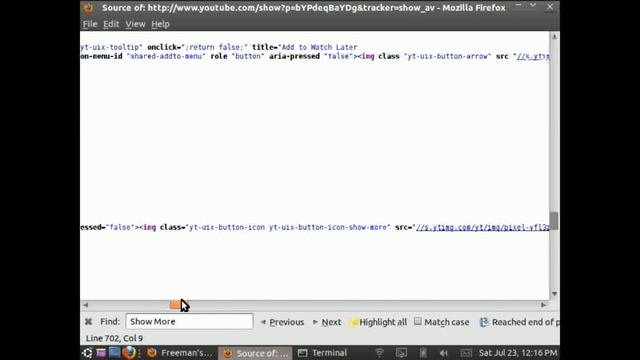Click the display tray icon
The image size is (640, 360).
coord(401,353)
